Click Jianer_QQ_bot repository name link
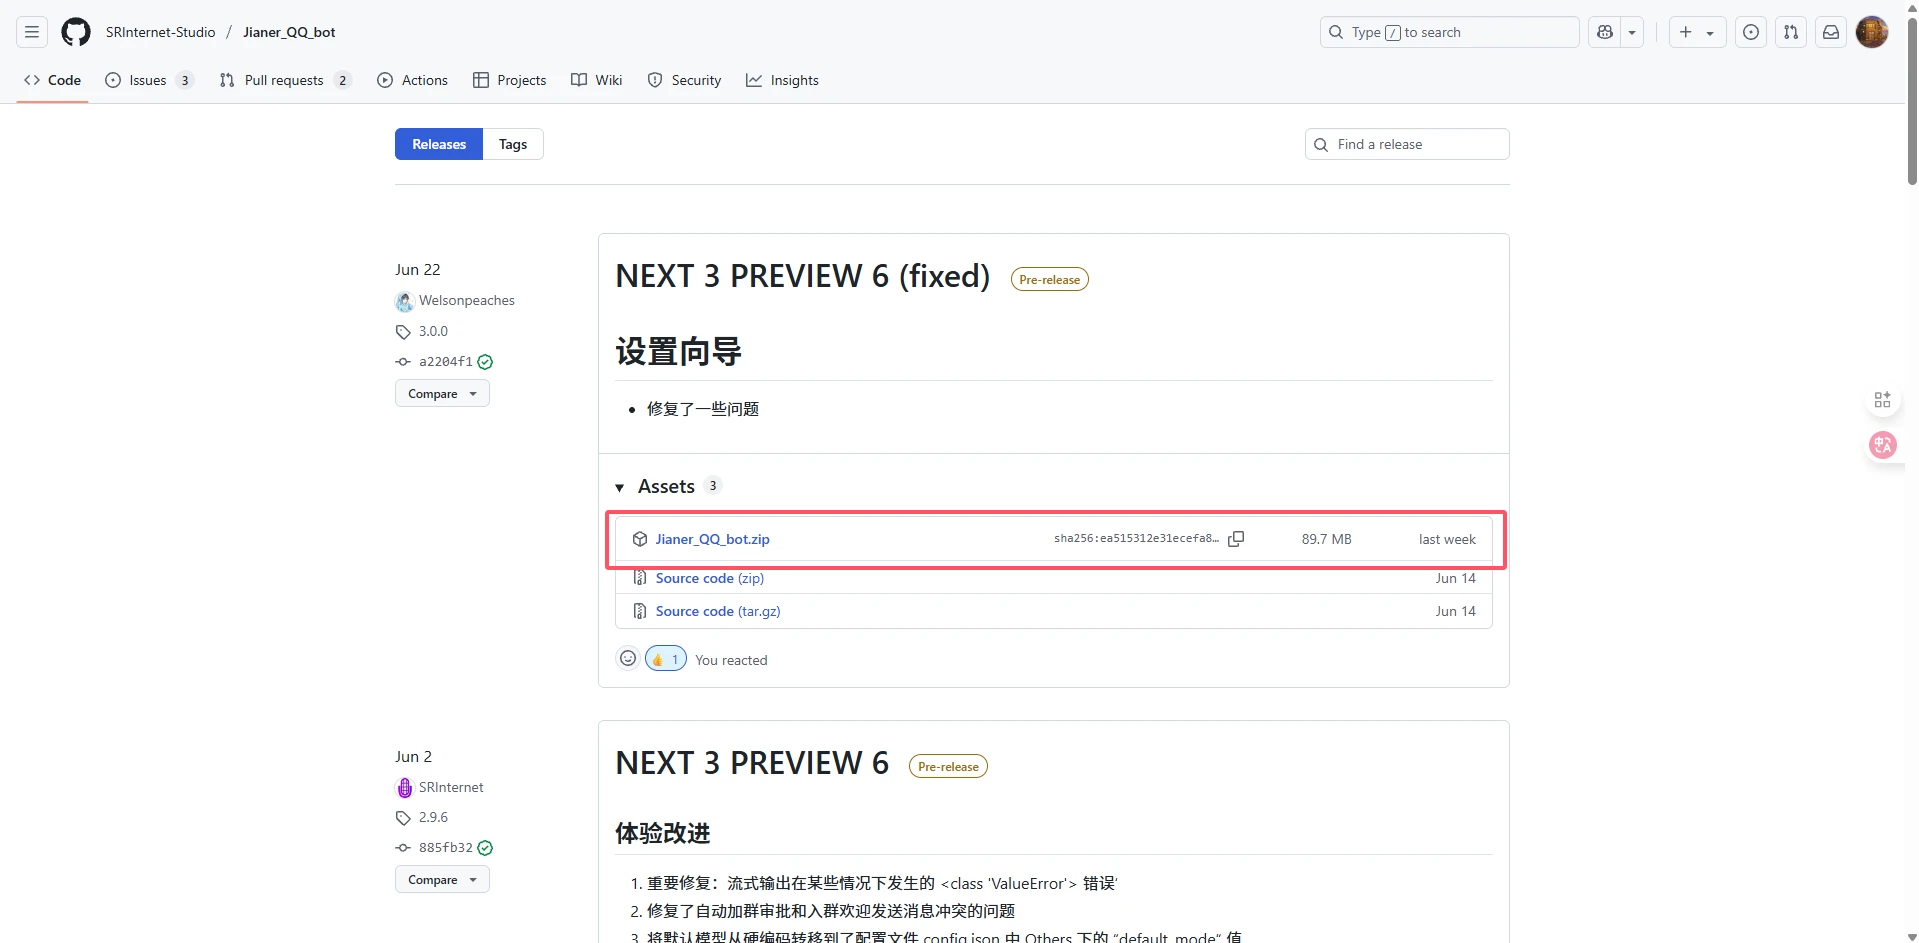The width and height of the screenshot is (1919, 943). (x=289, y=32)
